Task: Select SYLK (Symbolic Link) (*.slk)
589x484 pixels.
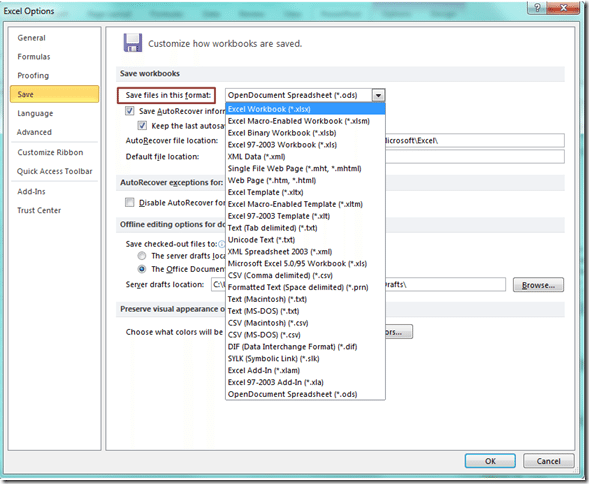Action: (x=305, y=358)
